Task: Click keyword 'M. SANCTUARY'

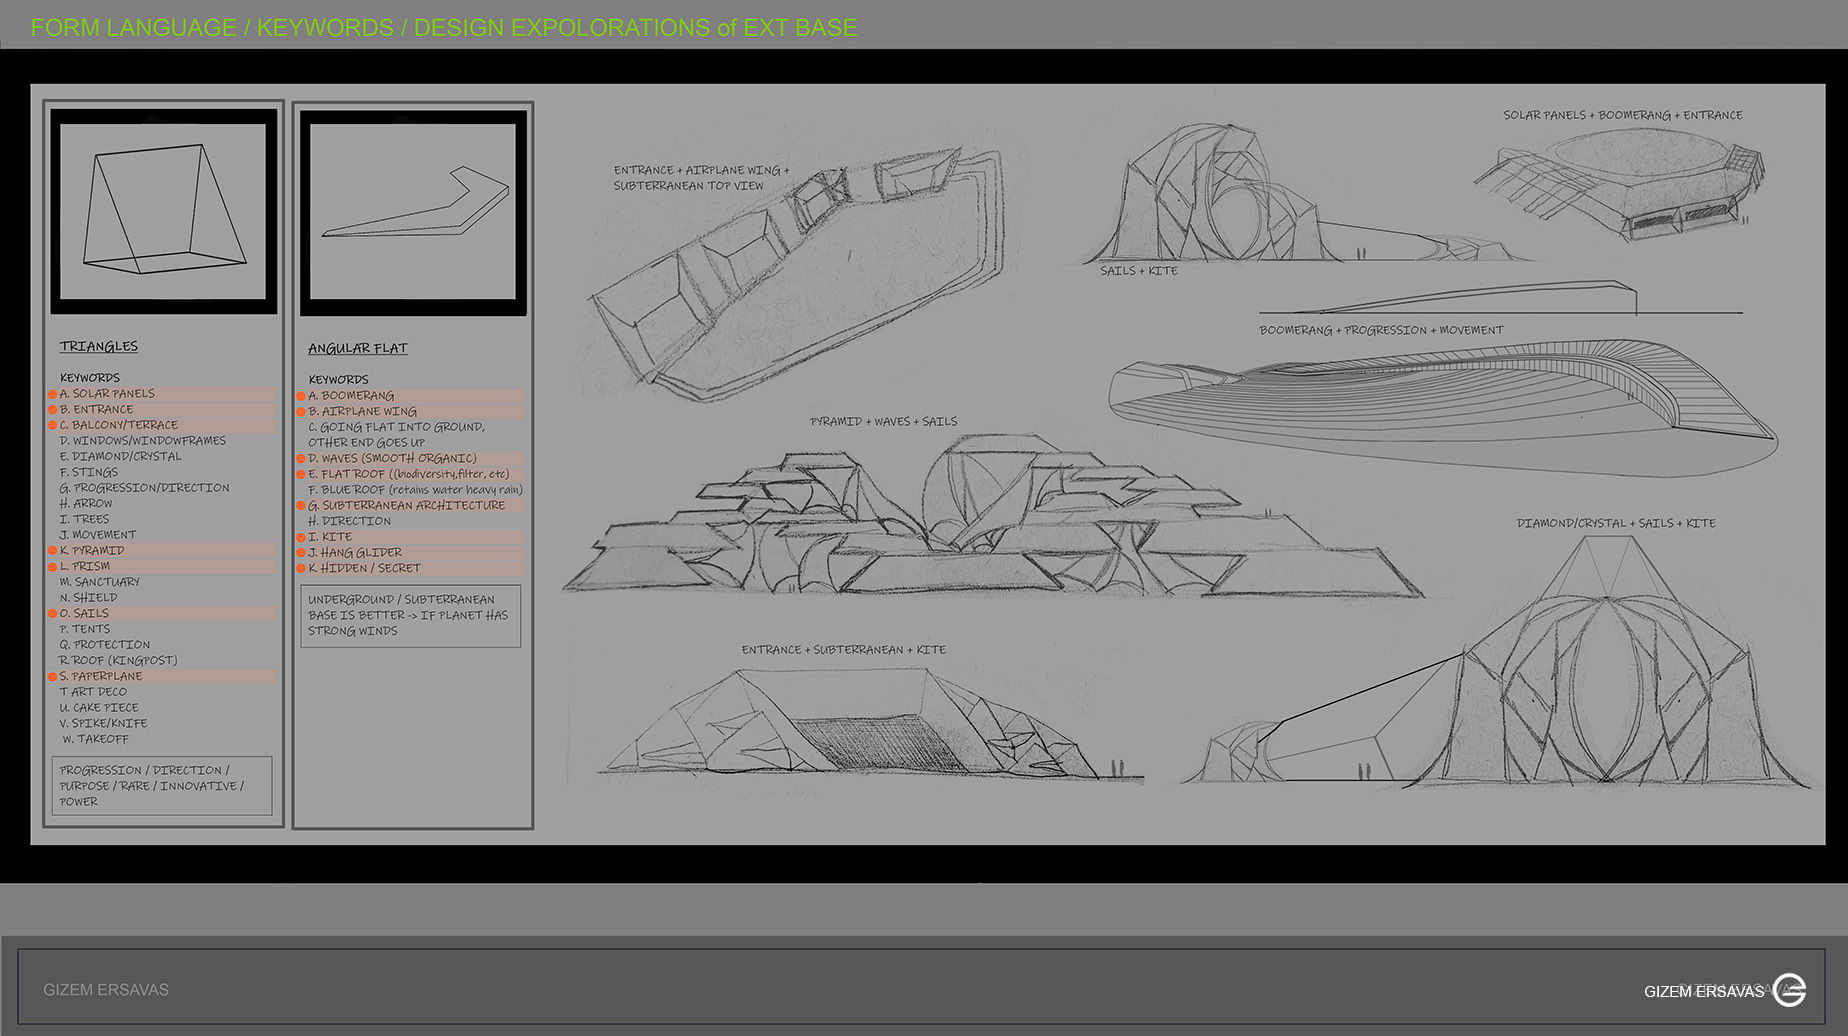Action: pyautogui.click(x=99, y=582)
